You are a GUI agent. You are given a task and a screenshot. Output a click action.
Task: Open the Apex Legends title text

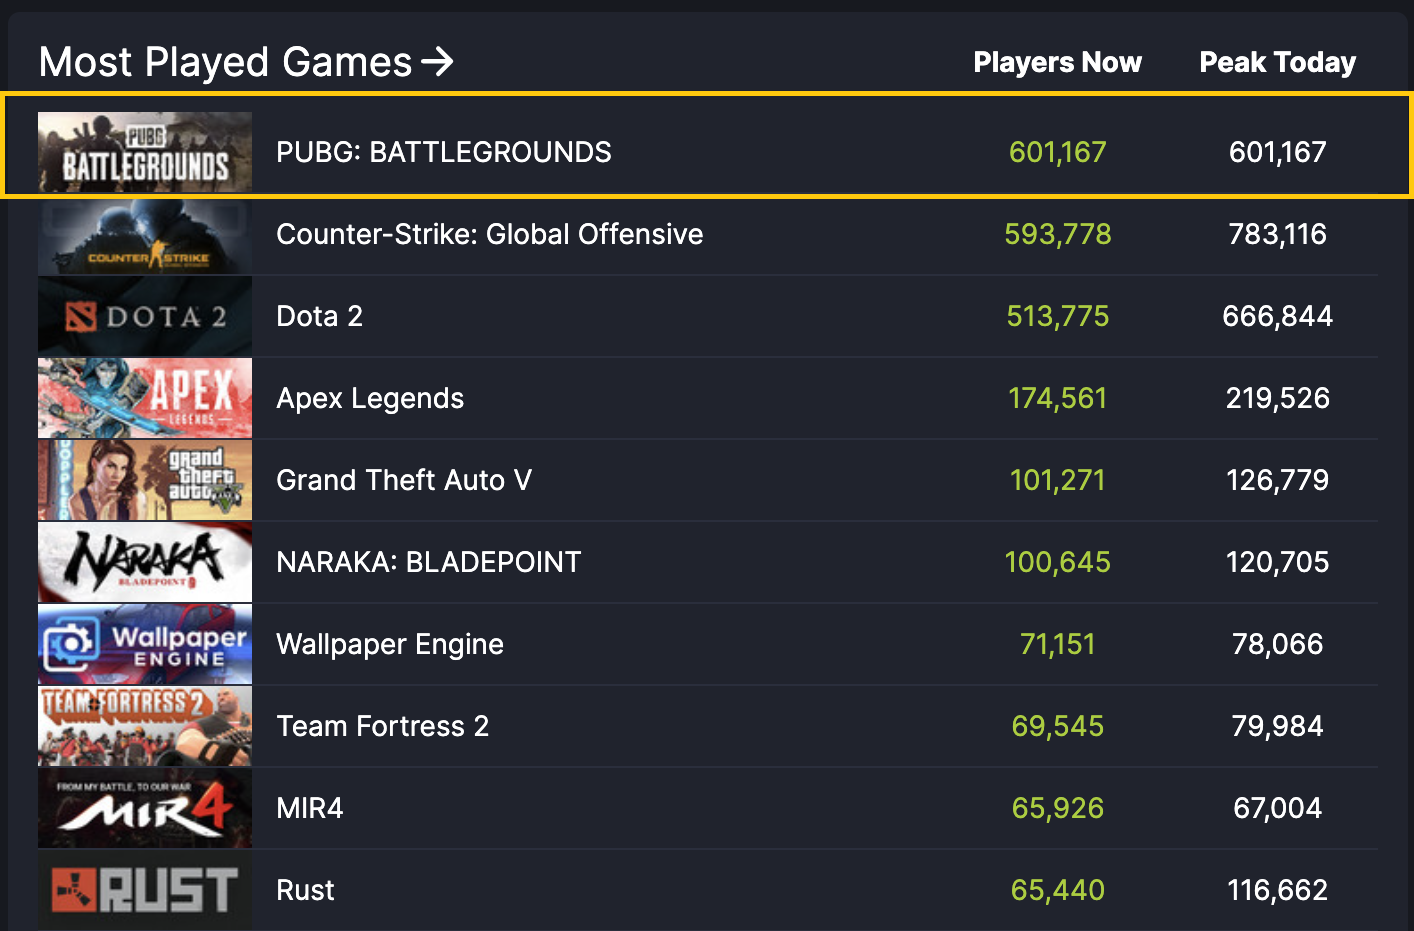[x=370, y=398]
